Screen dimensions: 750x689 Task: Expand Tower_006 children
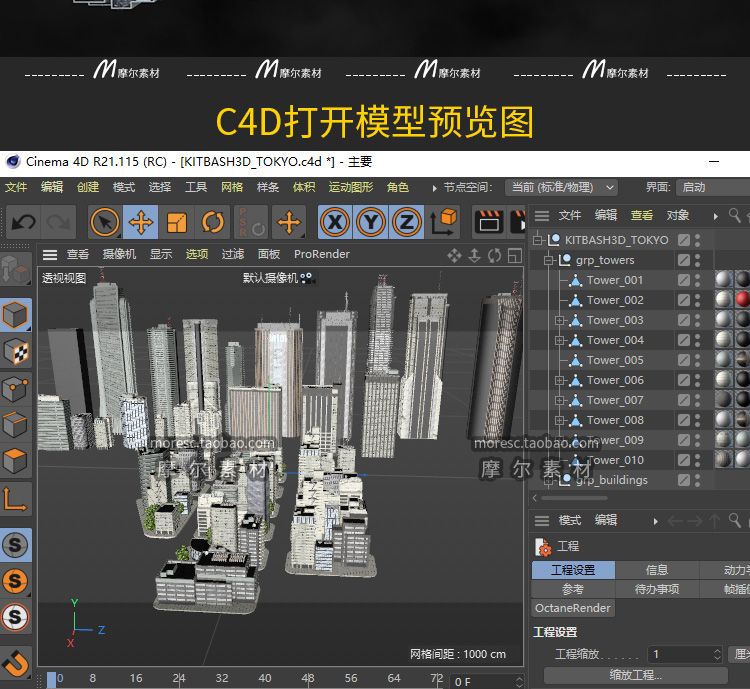coord(559,380)
